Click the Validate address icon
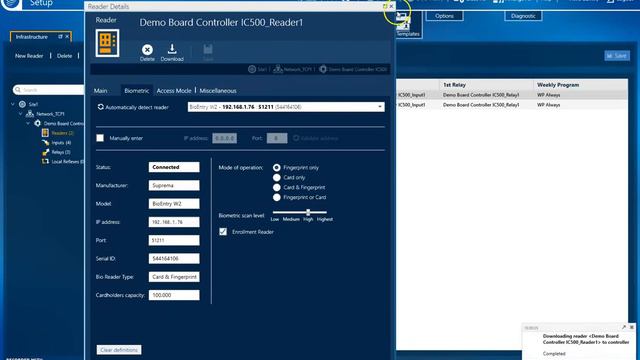 pyautogui.click(x=296, y=138)
